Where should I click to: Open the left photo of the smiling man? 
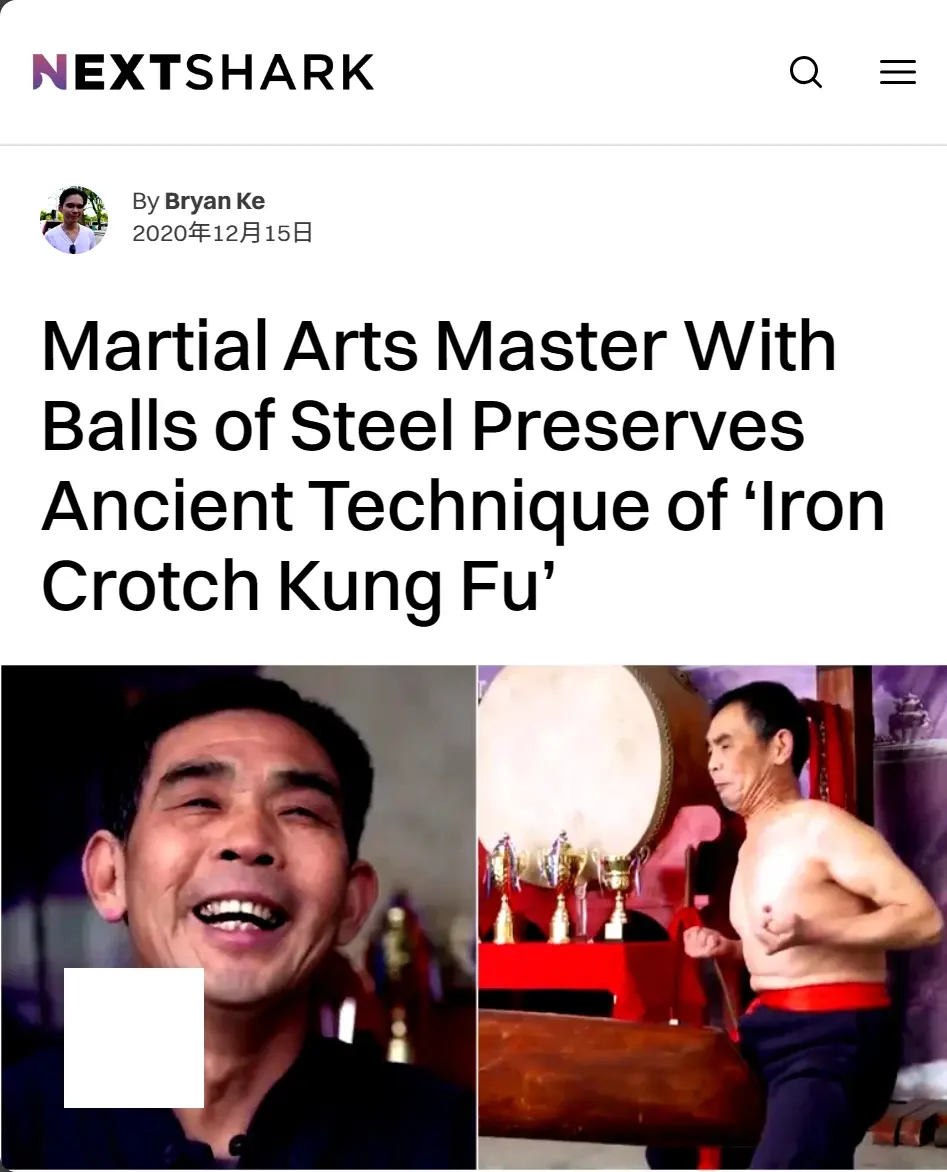coord(238,917)
